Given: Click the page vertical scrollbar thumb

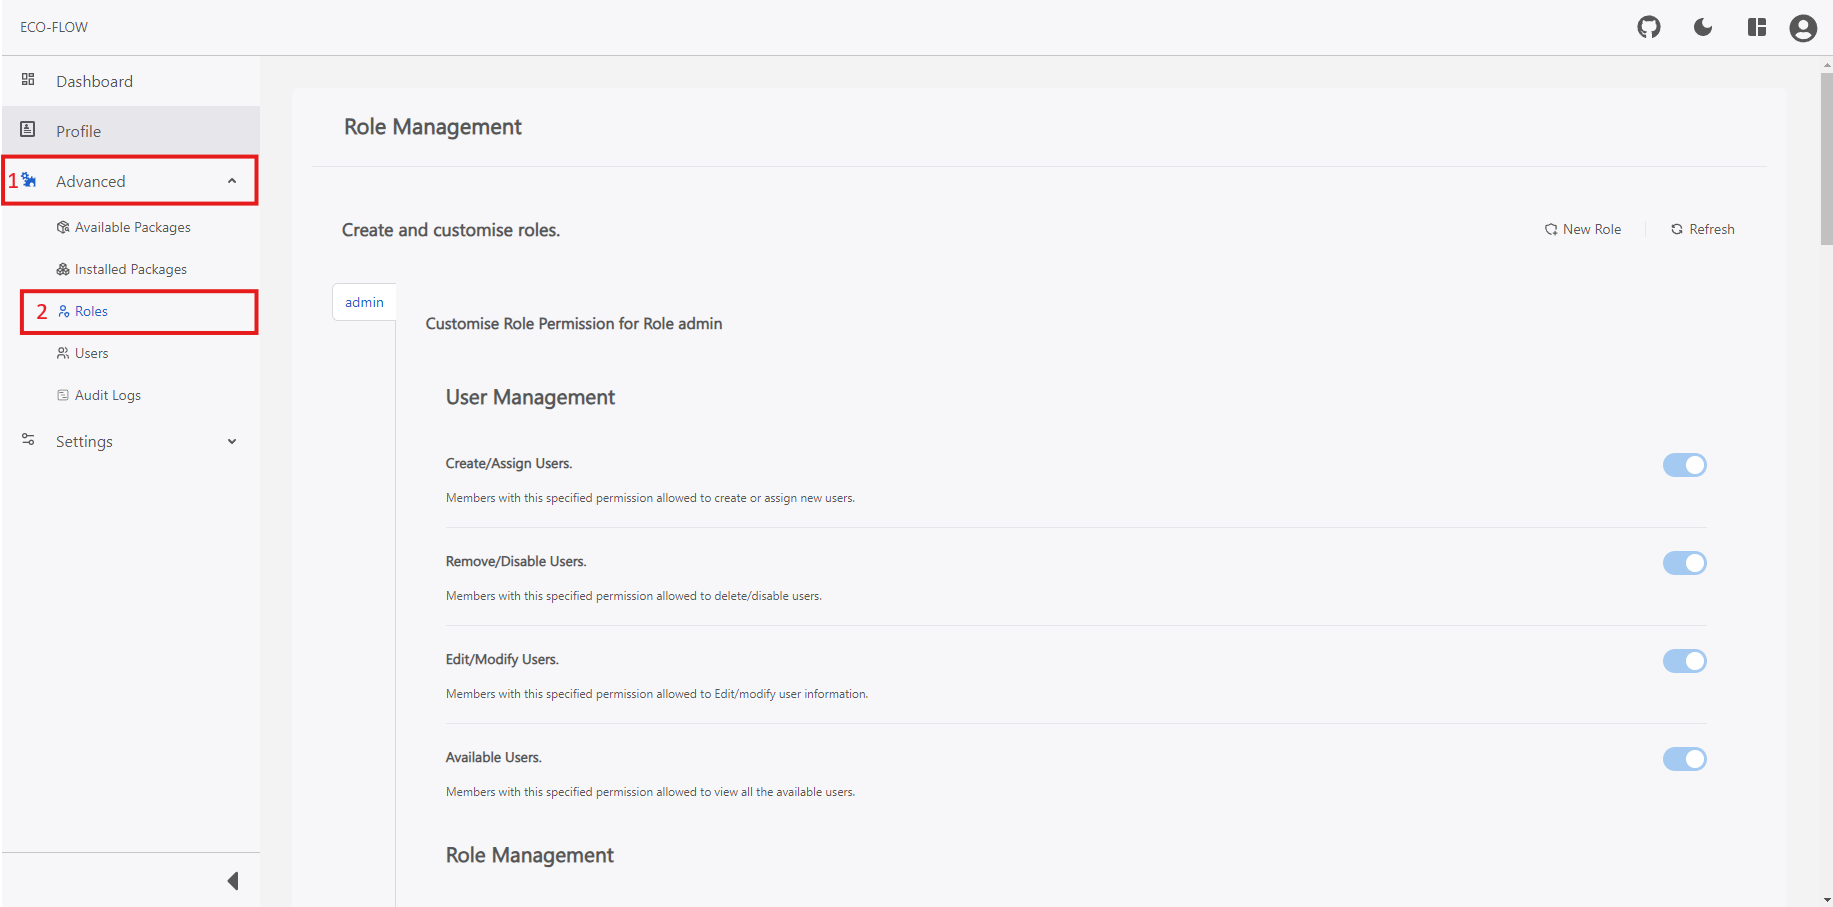Looking at the screenshot, I should 1826,158.
